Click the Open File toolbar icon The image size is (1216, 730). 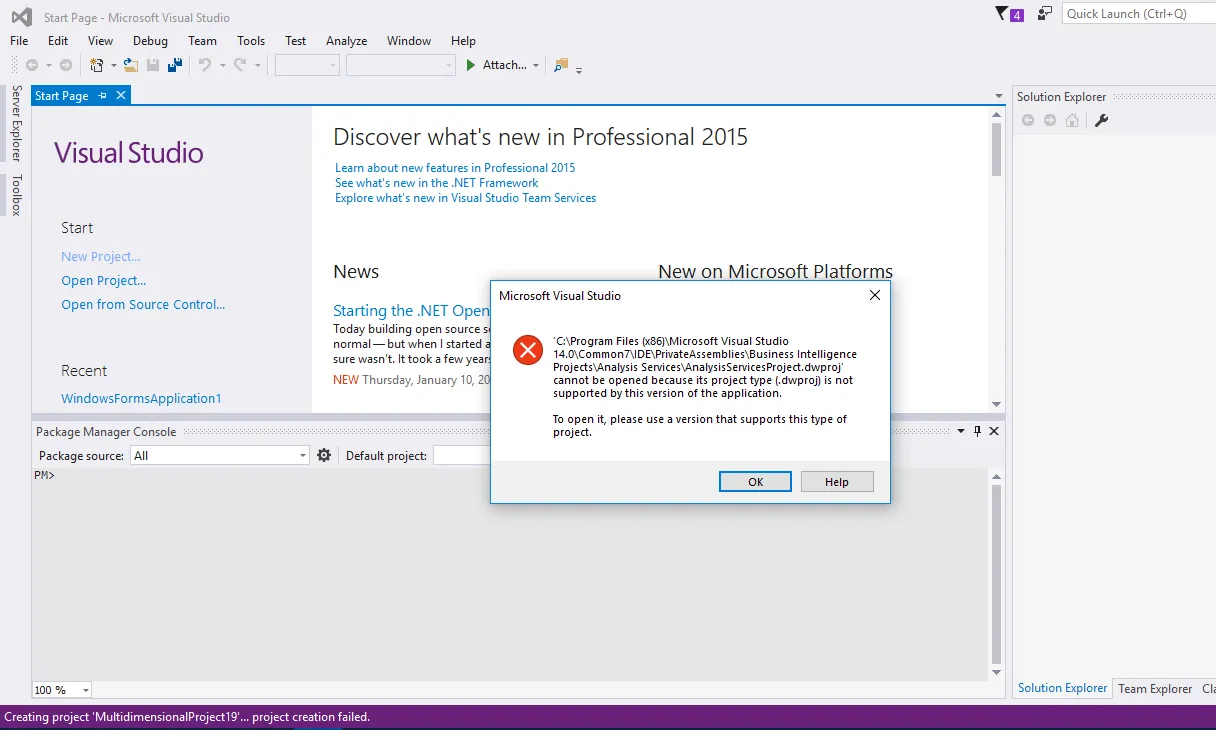[x=131, y=65]
